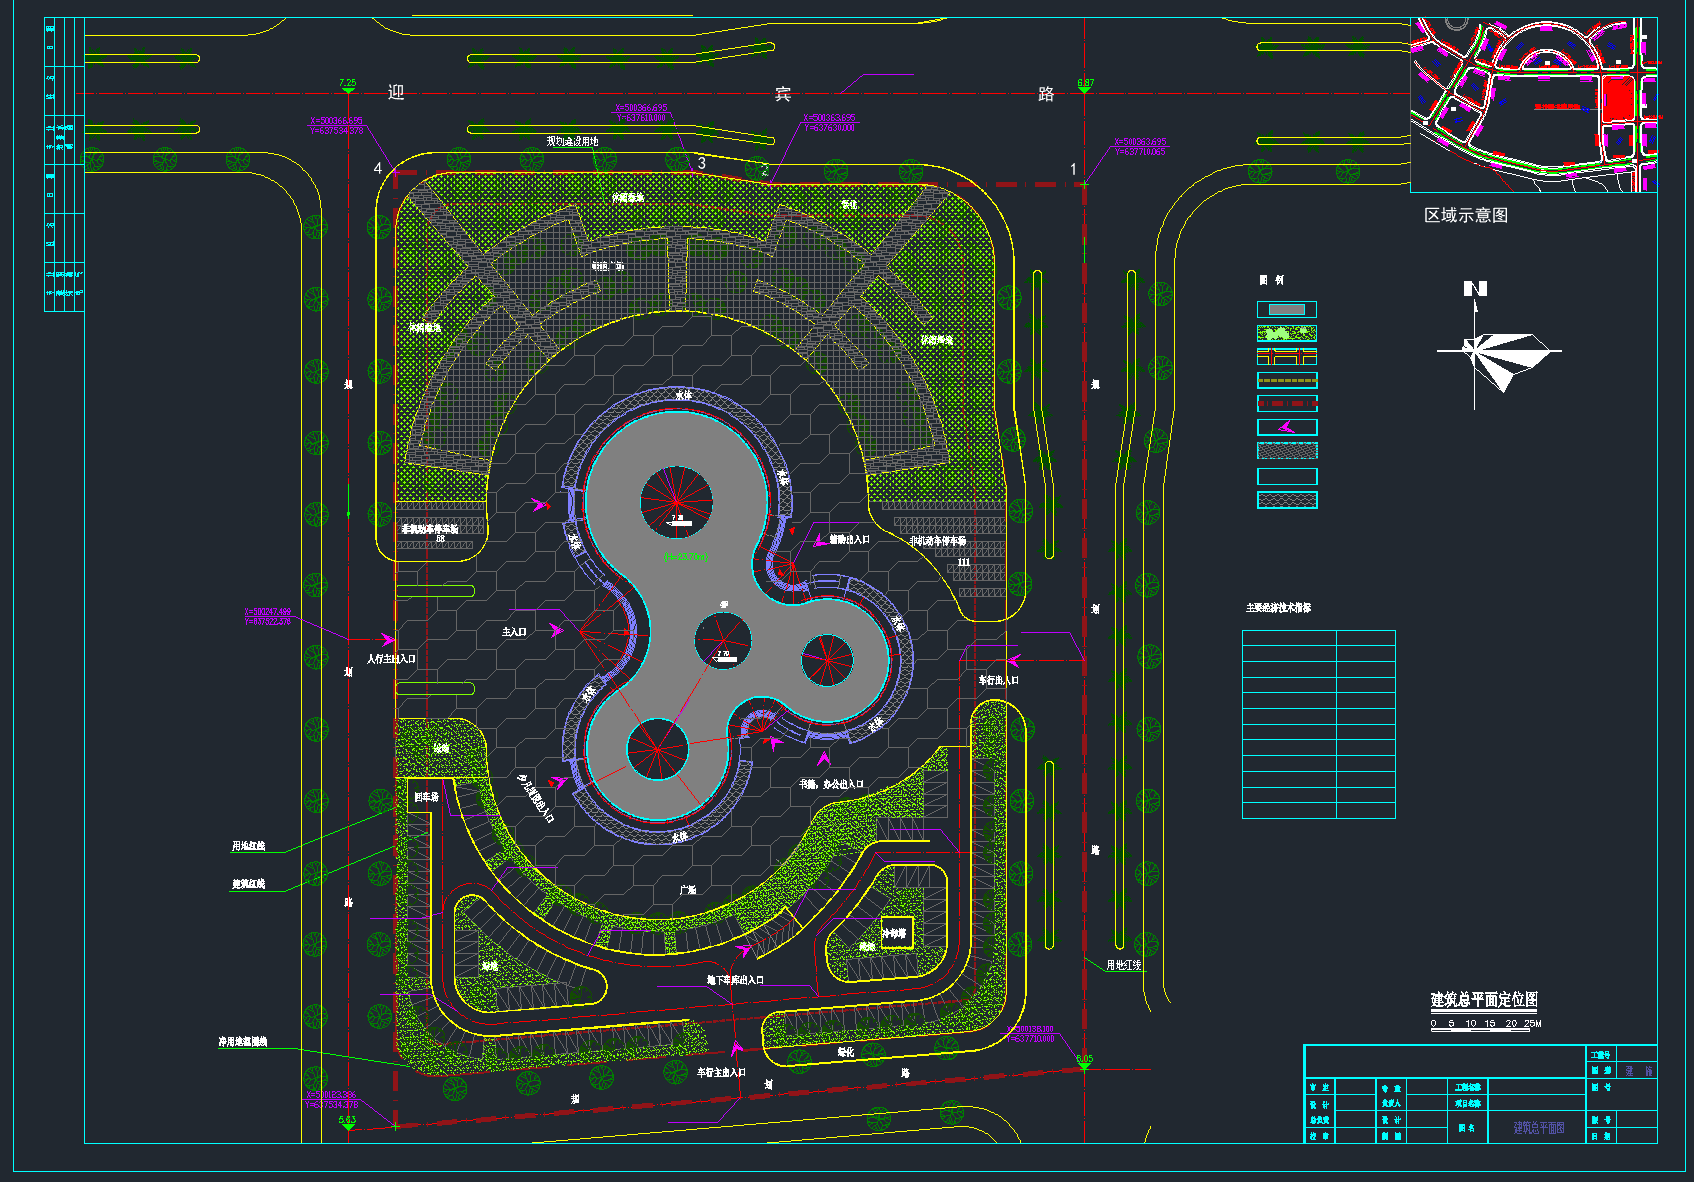The image size is (1694, 1182).
Task: Click the 建筑红线 leader label
Action: (x=249, y=884)
